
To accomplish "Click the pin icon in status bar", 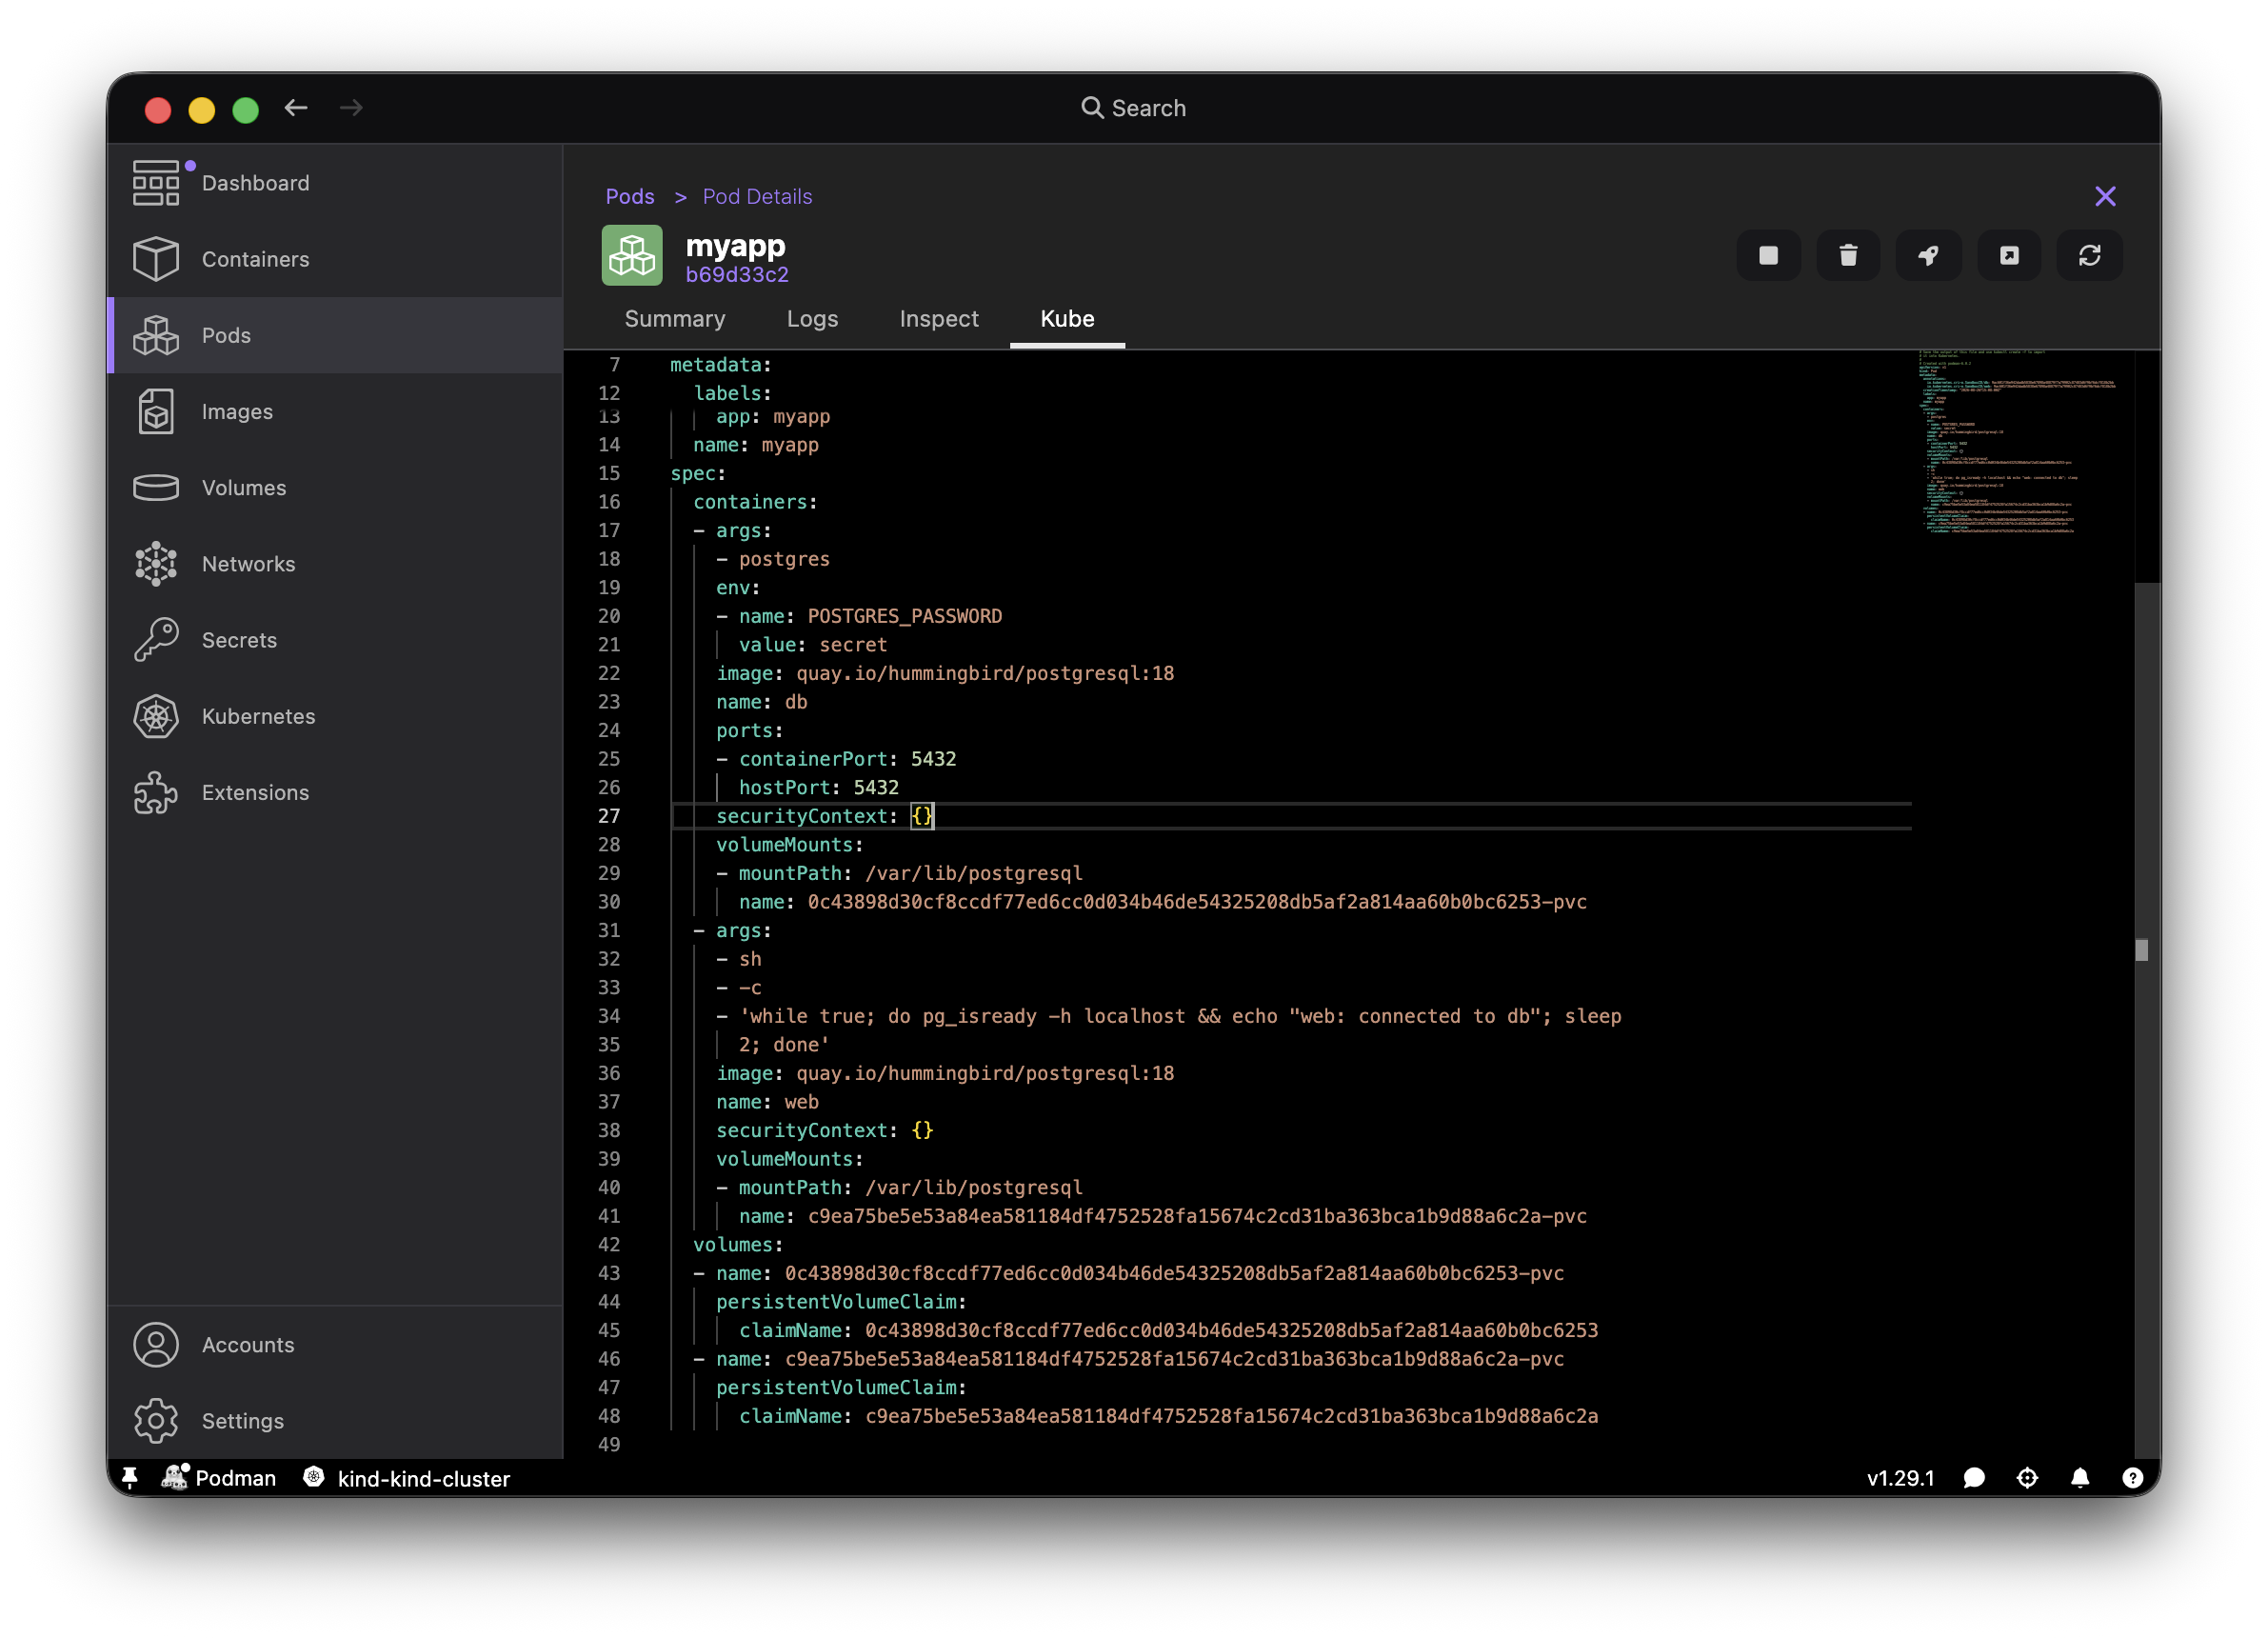I will [130, 1477].
